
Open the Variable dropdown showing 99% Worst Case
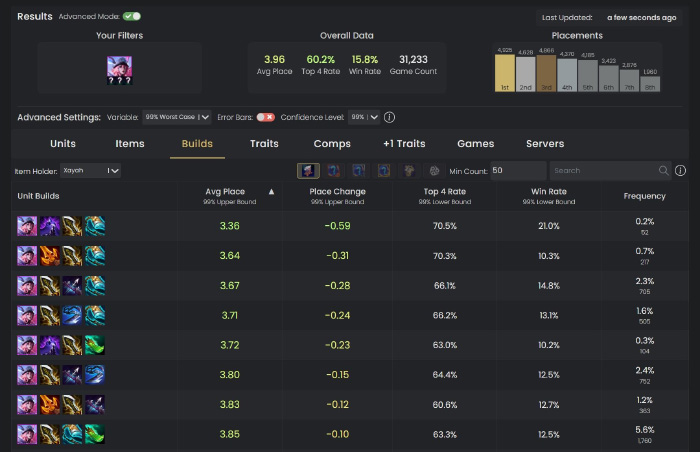pos(177,117)
